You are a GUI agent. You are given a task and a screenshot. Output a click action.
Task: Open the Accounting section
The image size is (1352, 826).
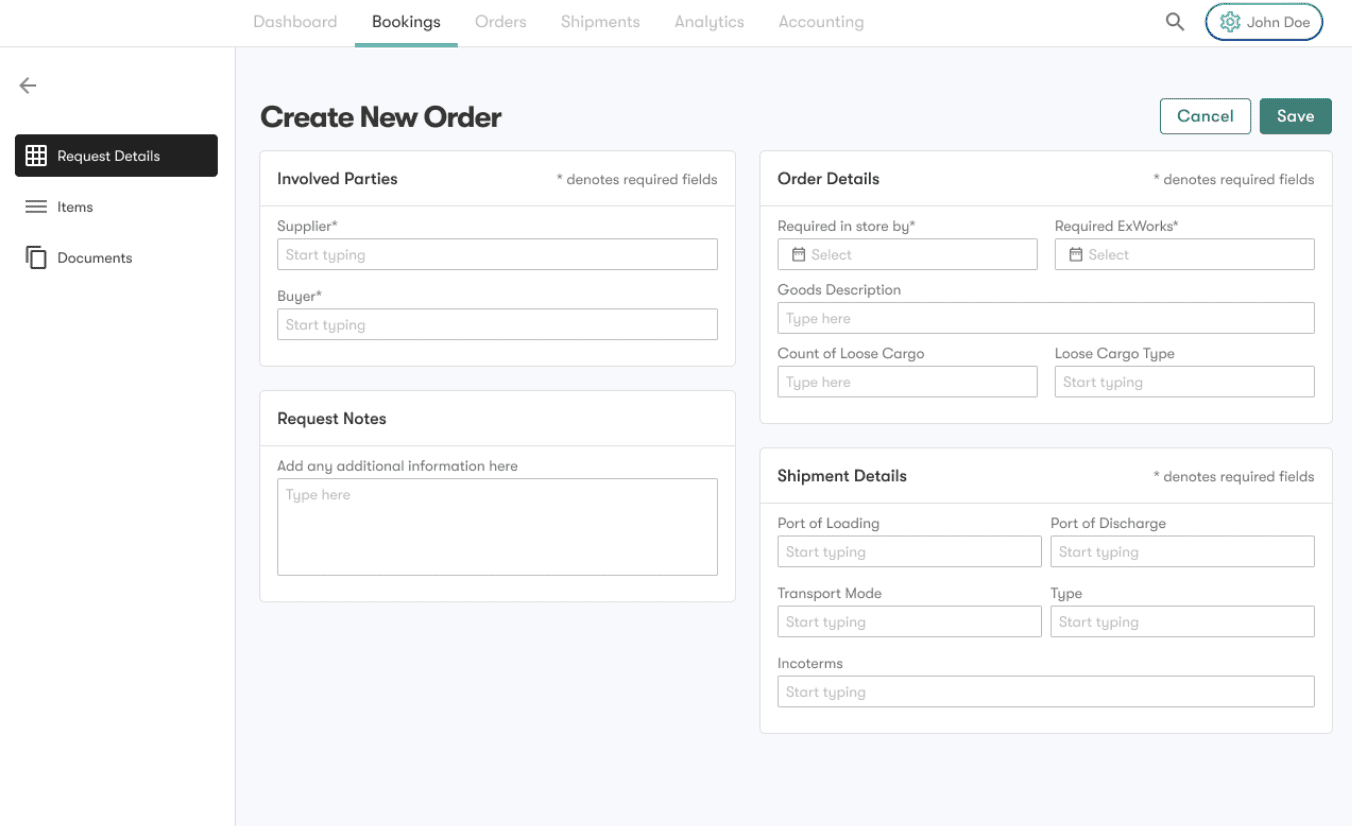tap(820, 21)
